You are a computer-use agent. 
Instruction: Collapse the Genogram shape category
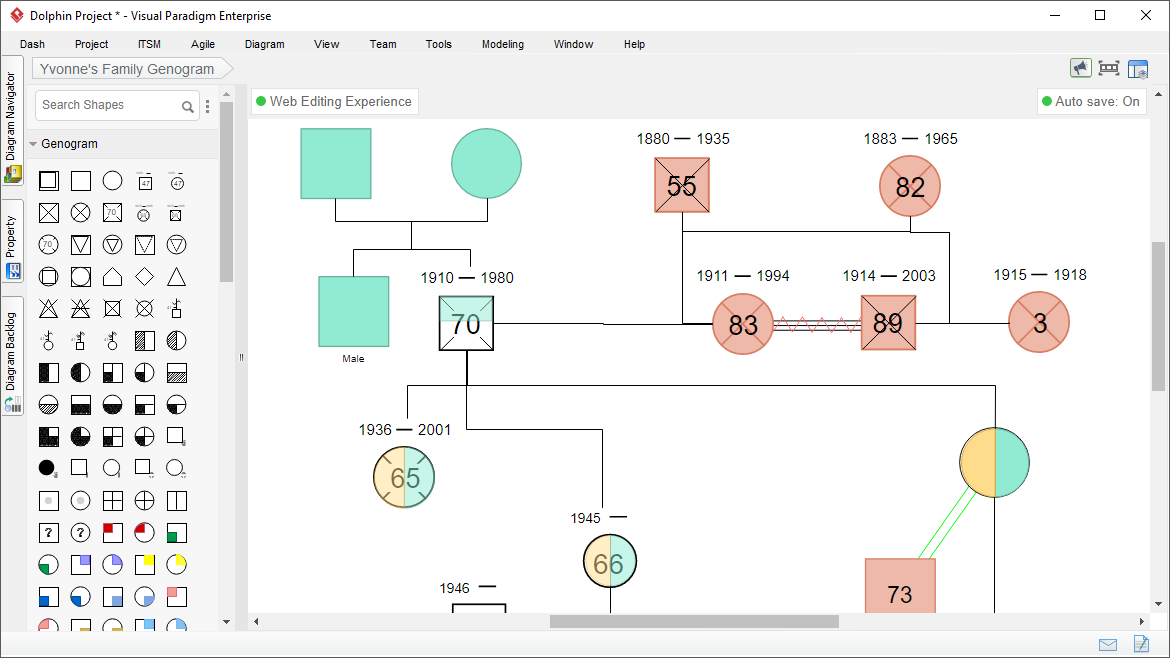tap(34, 144)
